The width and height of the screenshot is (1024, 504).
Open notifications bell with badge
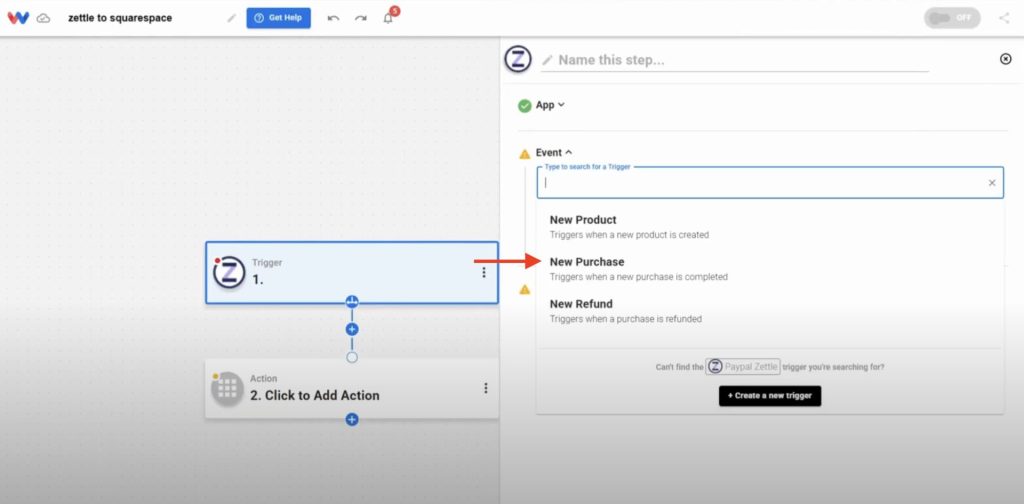pyautogui.click(x=389, y=16)
